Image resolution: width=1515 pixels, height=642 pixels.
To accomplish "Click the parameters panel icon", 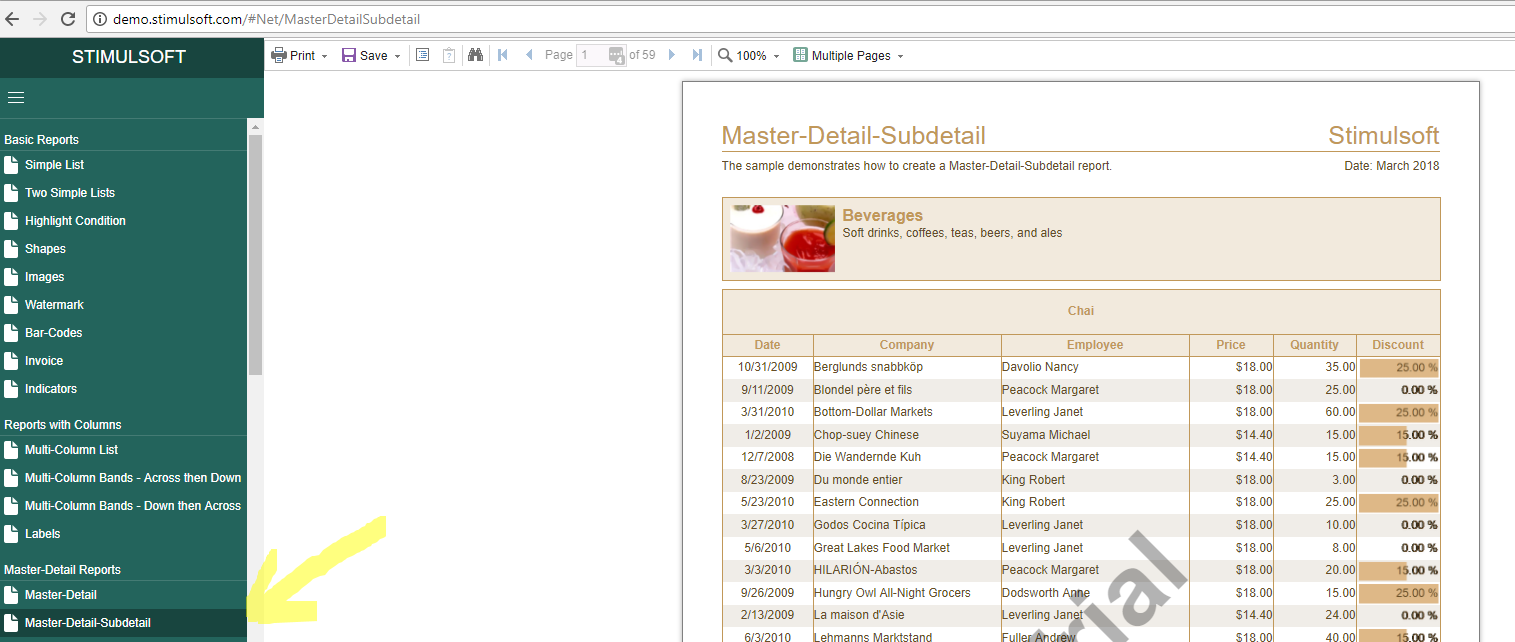I will pos(449,56).
